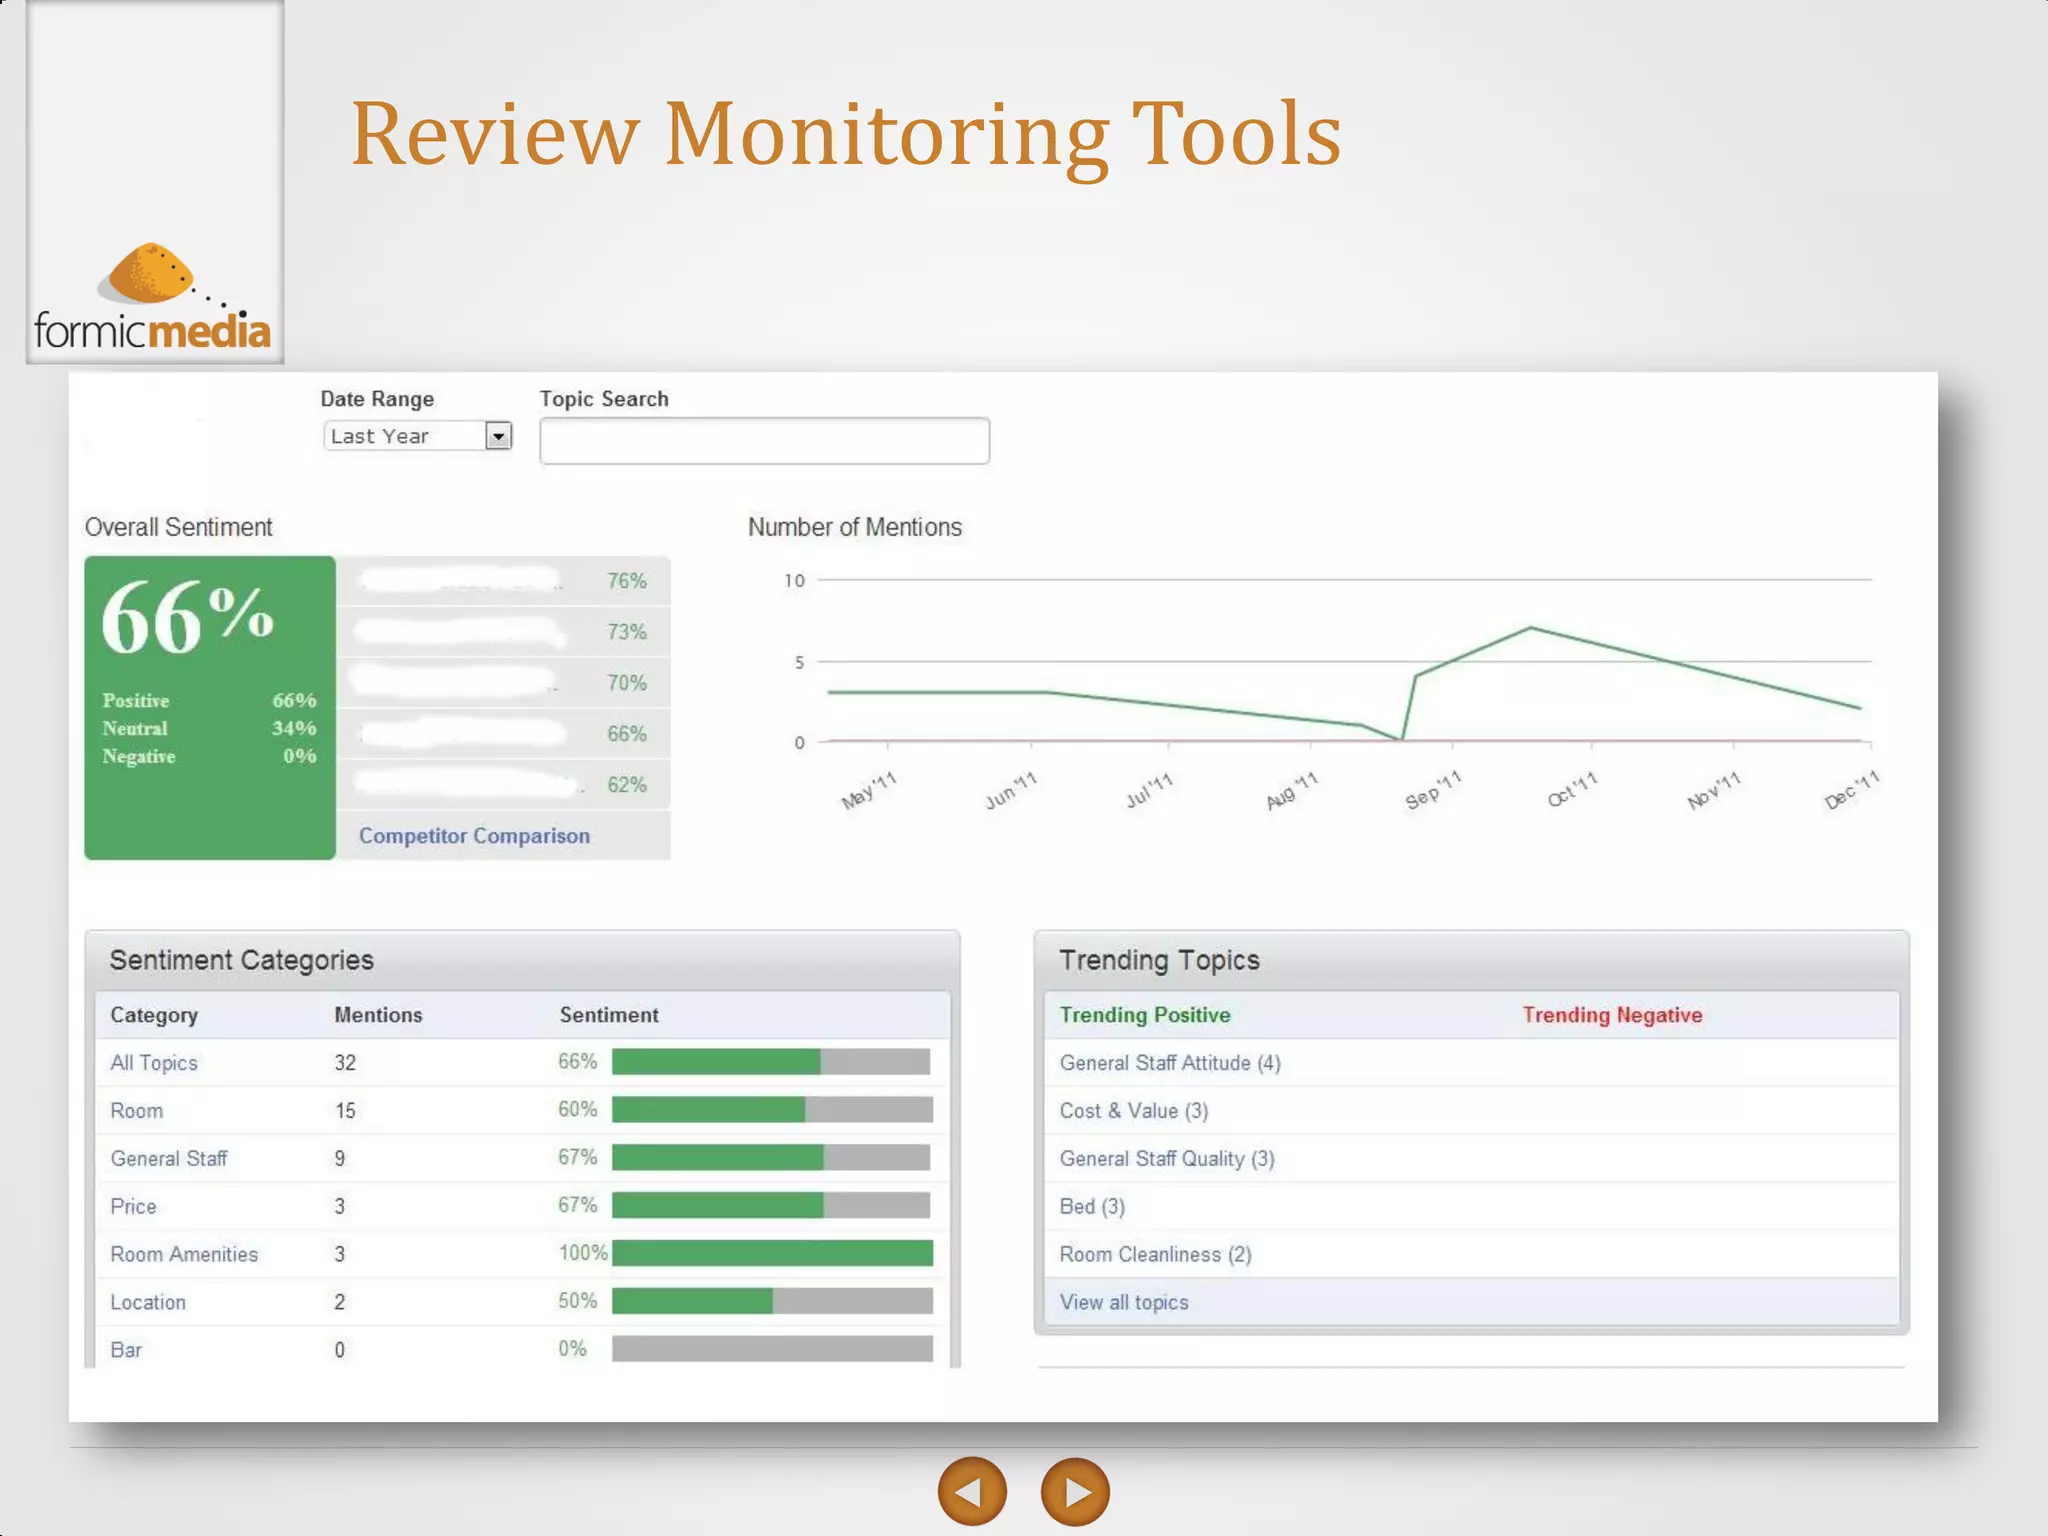2048x1536 pixels.
Task: Click the Positive 66% sentiment line
Action: (209, 701)
